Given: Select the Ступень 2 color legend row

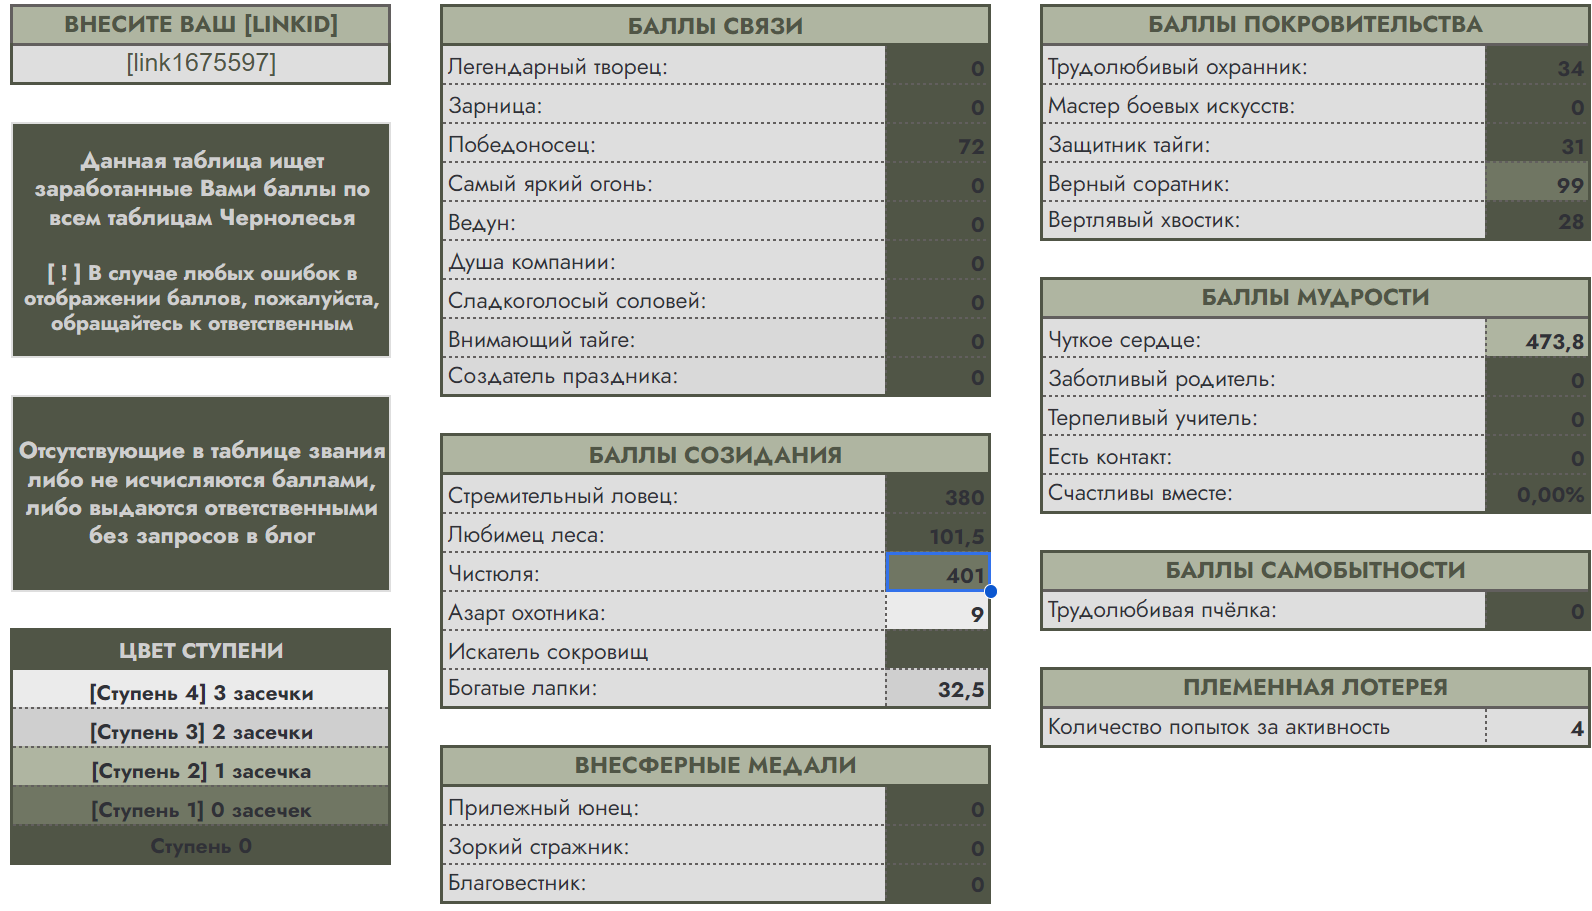Looking at the screenshot, I should tap(200, 770).
